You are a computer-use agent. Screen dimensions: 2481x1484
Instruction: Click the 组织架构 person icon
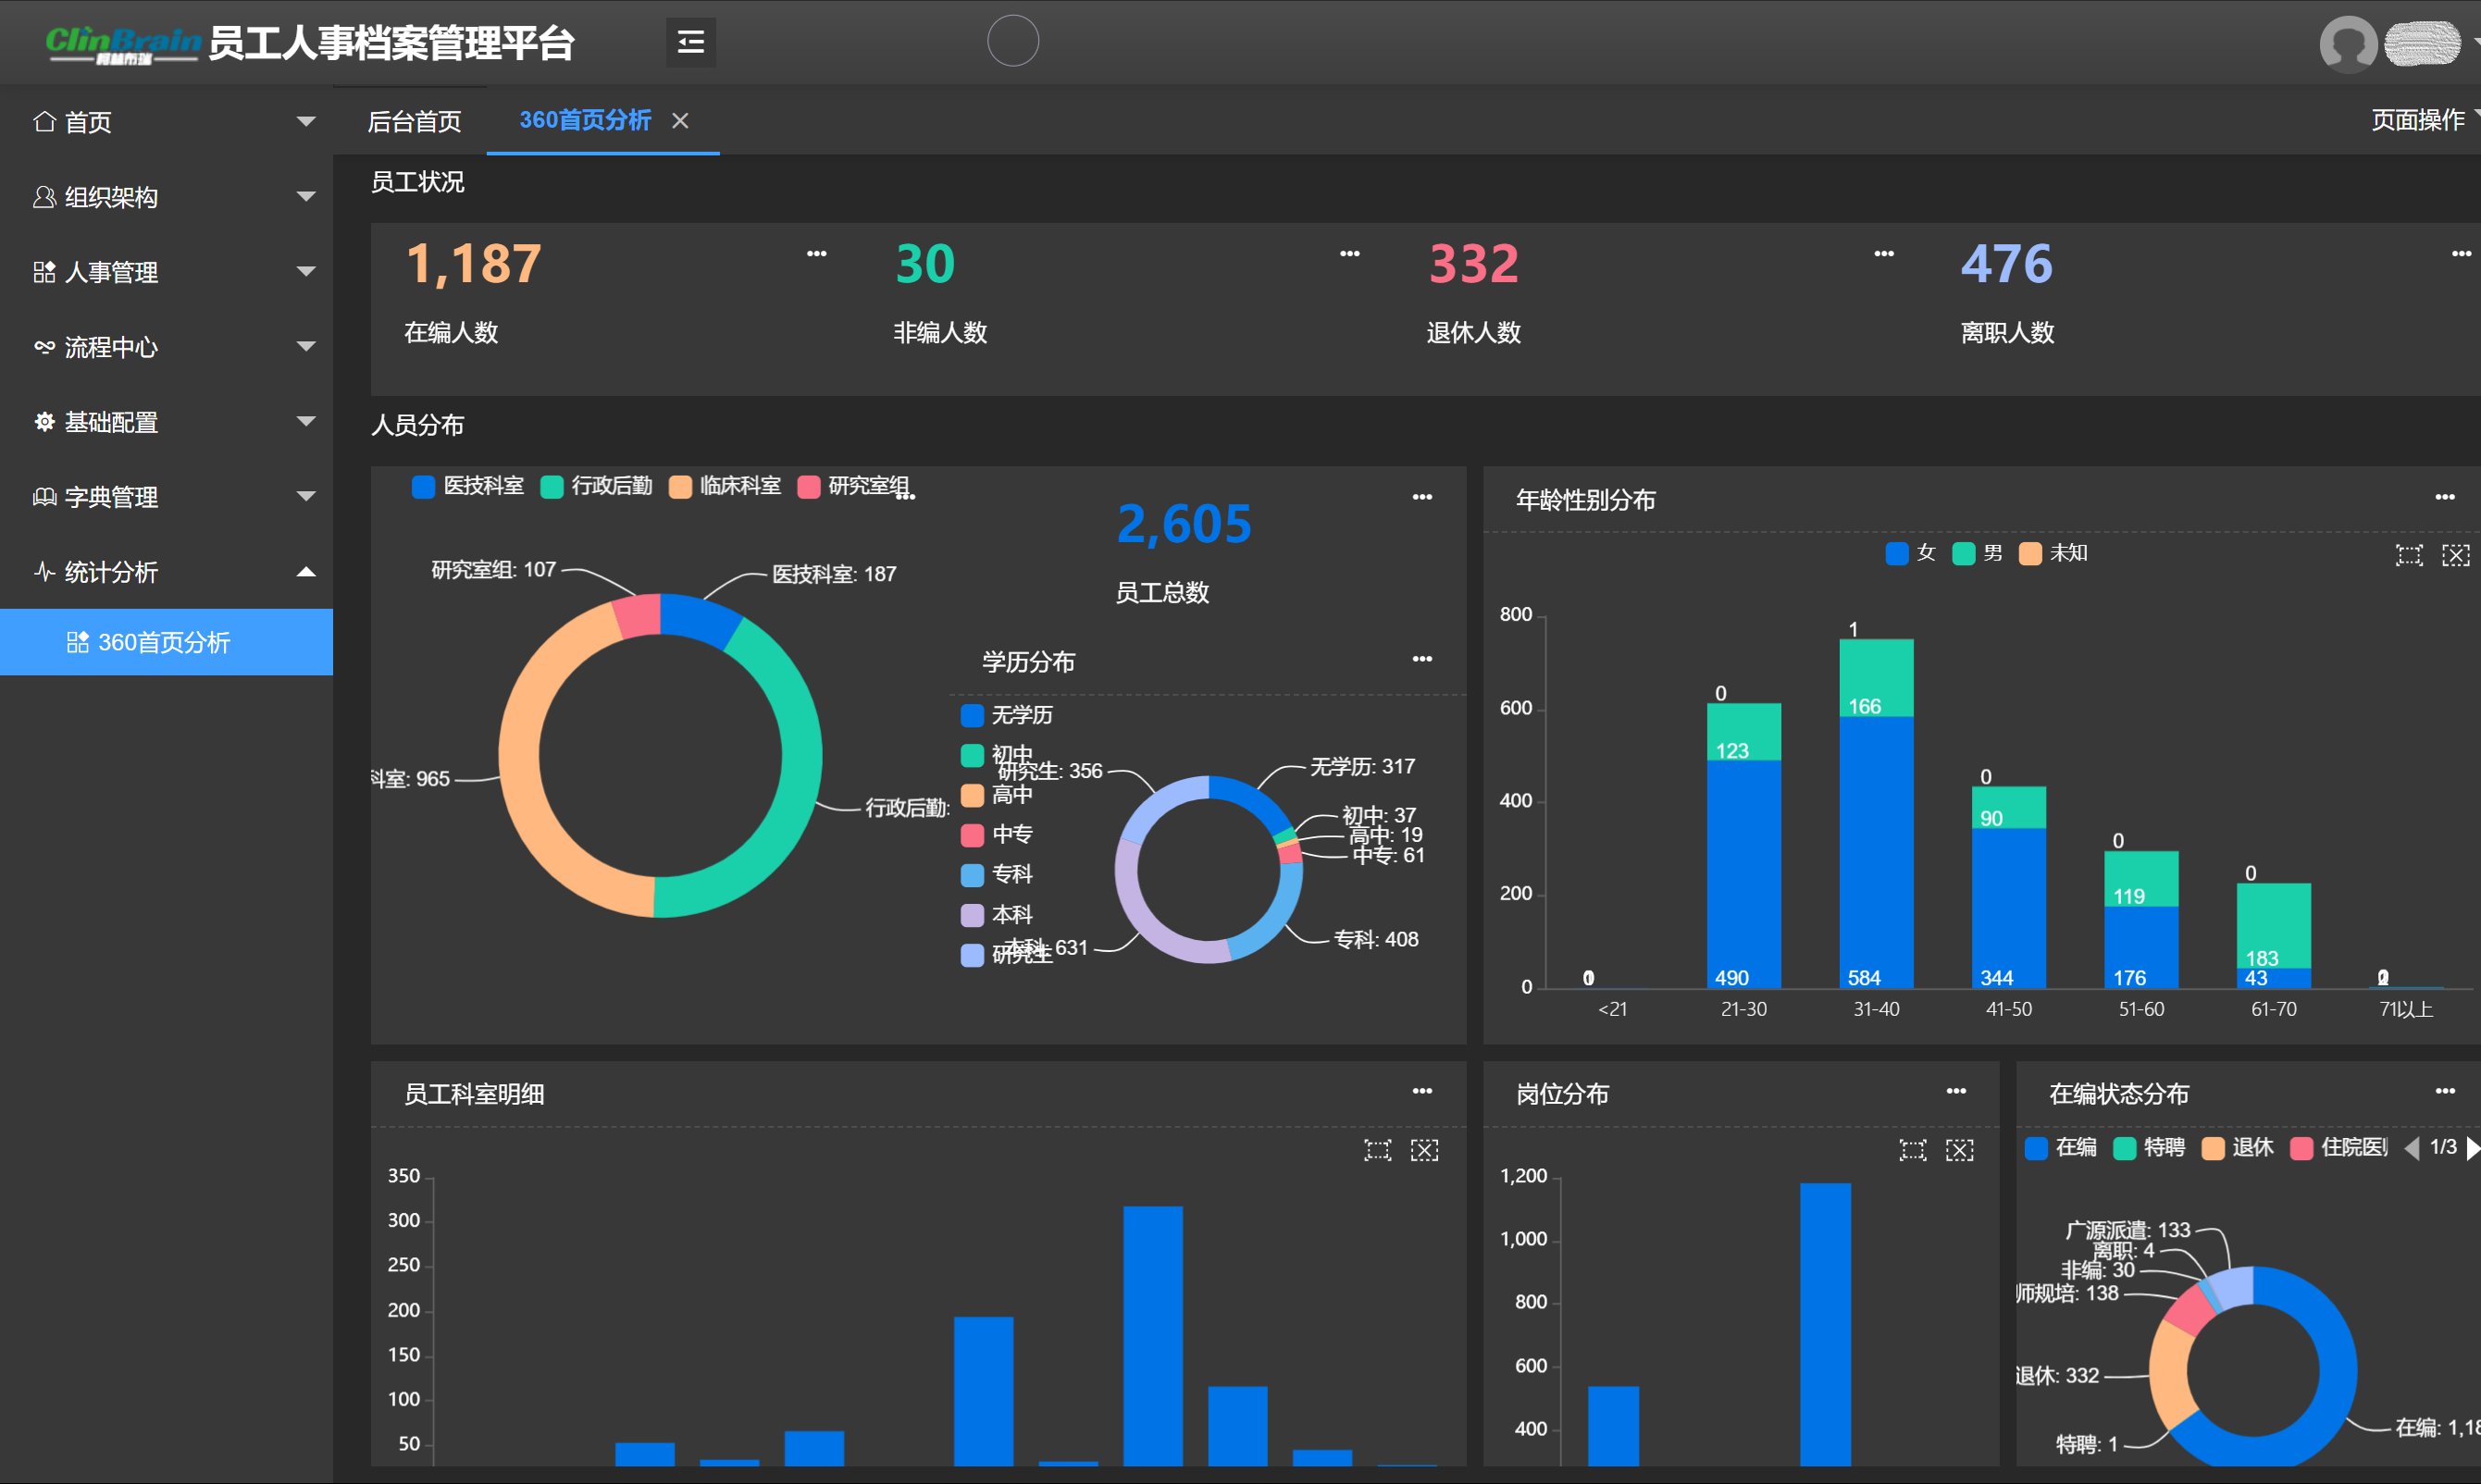coord(44,196)
